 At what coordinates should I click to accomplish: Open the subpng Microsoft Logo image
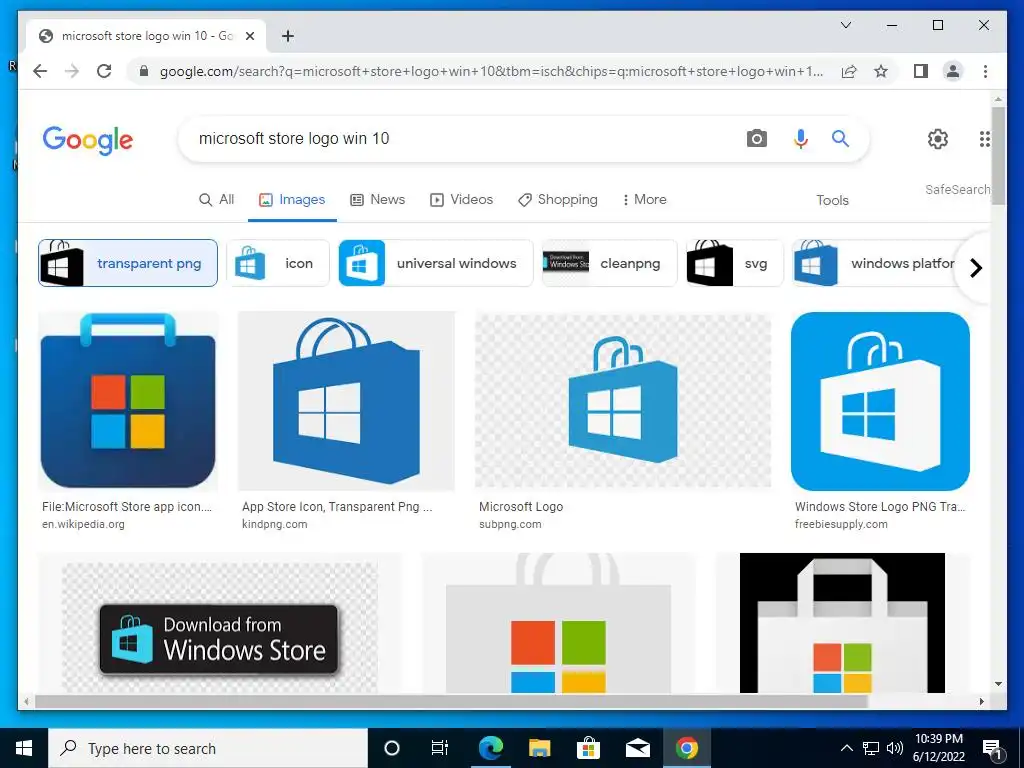point(623,401)
